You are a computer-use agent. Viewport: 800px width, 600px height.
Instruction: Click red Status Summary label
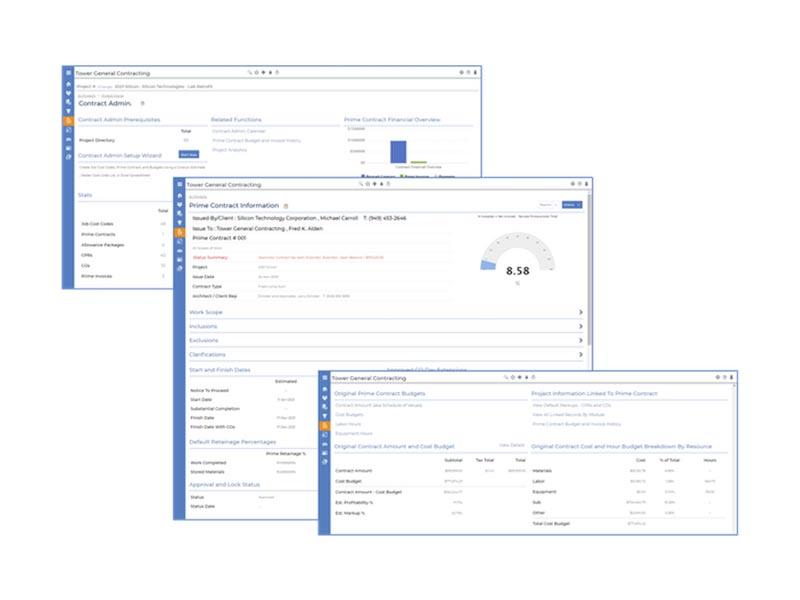[x=210, y=258]
